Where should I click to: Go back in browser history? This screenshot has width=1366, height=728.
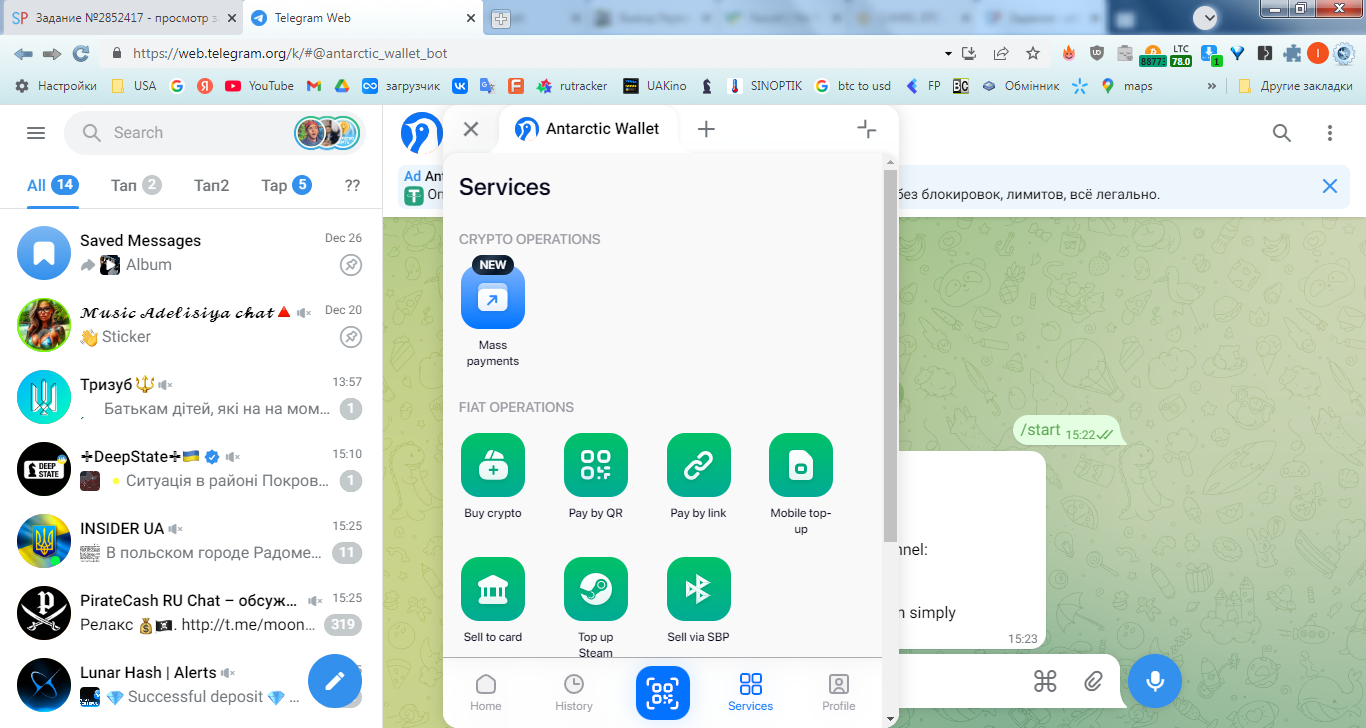[24, 53]
